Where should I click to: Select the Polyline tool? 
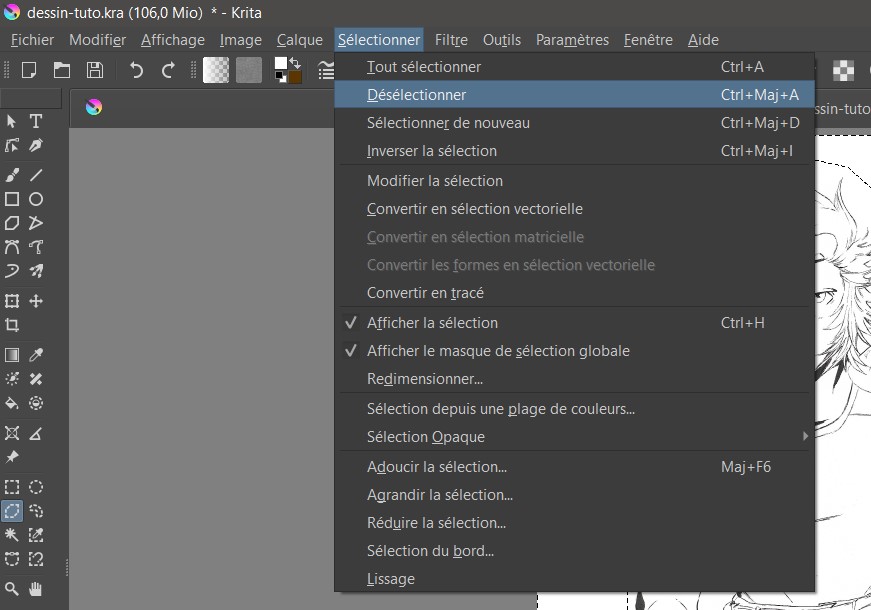click(x=36, y=223)
